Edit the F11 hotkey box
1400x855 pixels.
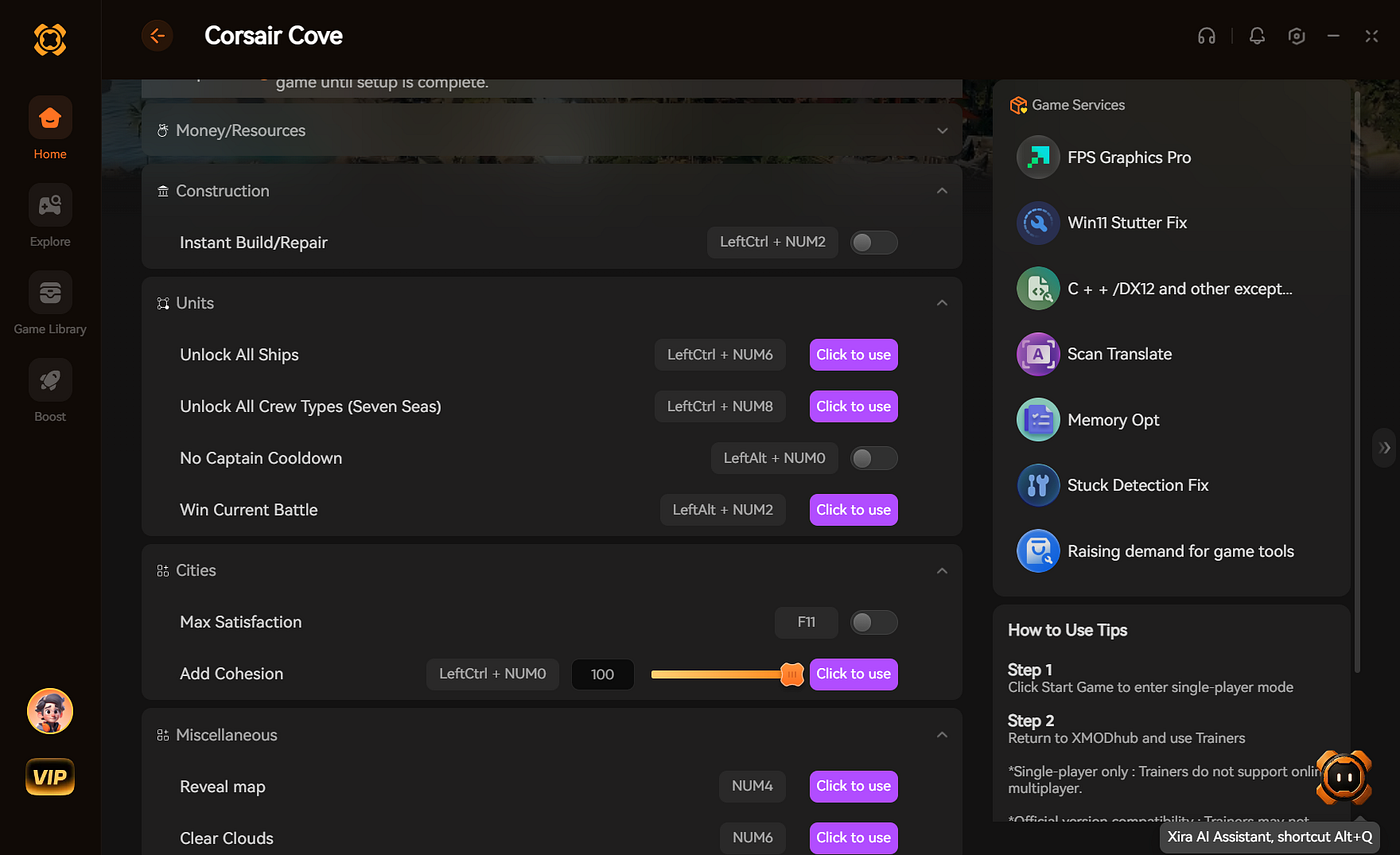806,622
